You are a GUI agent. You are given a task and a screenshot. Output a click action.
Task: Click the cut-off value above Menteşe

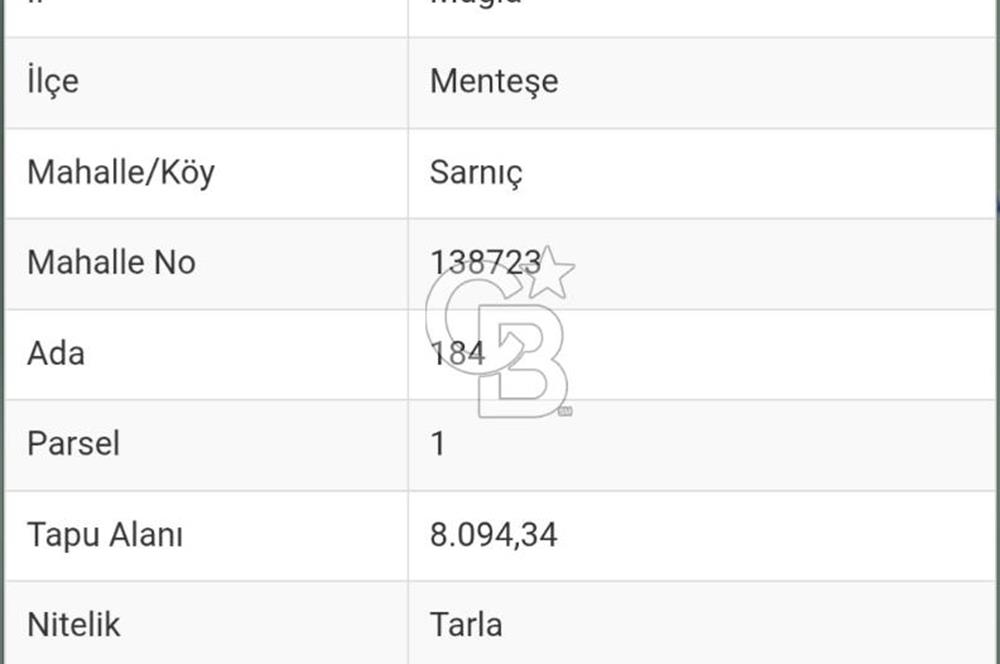coord(475,5)
